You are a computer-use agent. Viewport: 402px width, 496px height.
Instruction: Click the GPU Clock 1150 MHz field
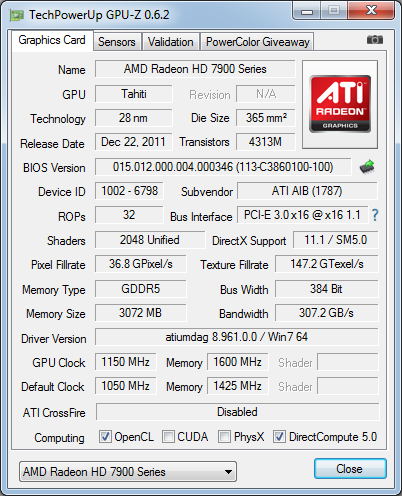point(126,362)
